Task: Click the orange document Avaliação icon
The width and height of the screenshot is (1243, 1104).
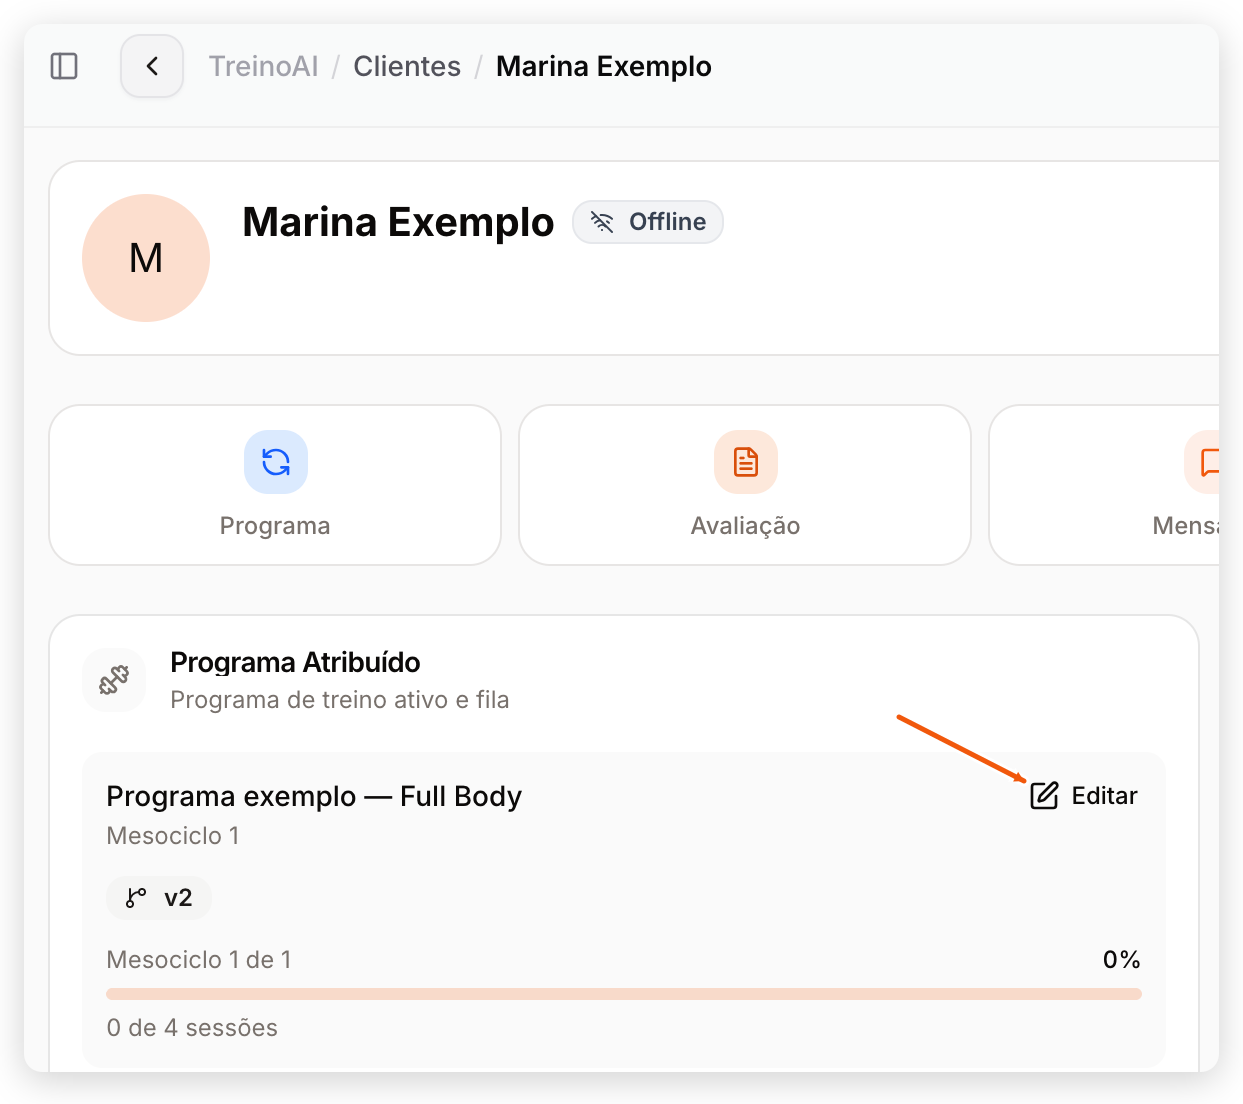Action: pos(746,462)
